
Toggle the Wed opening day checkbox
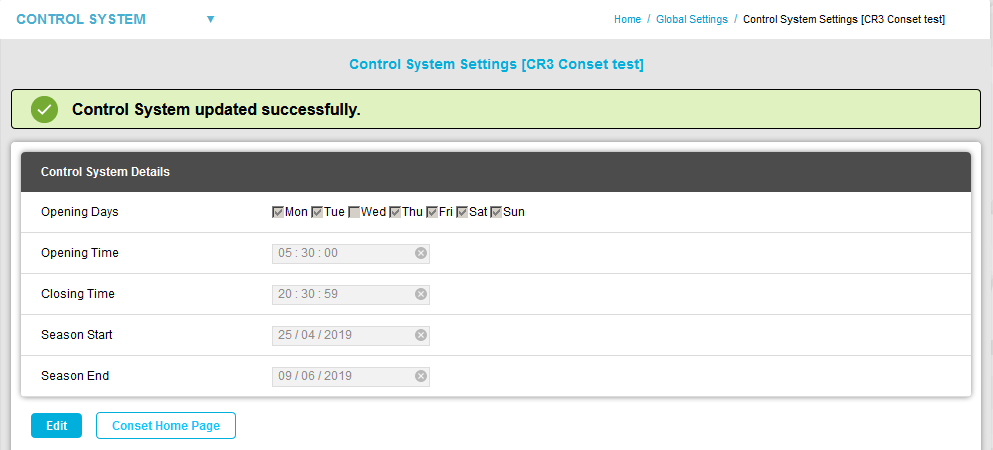point(354,212)
